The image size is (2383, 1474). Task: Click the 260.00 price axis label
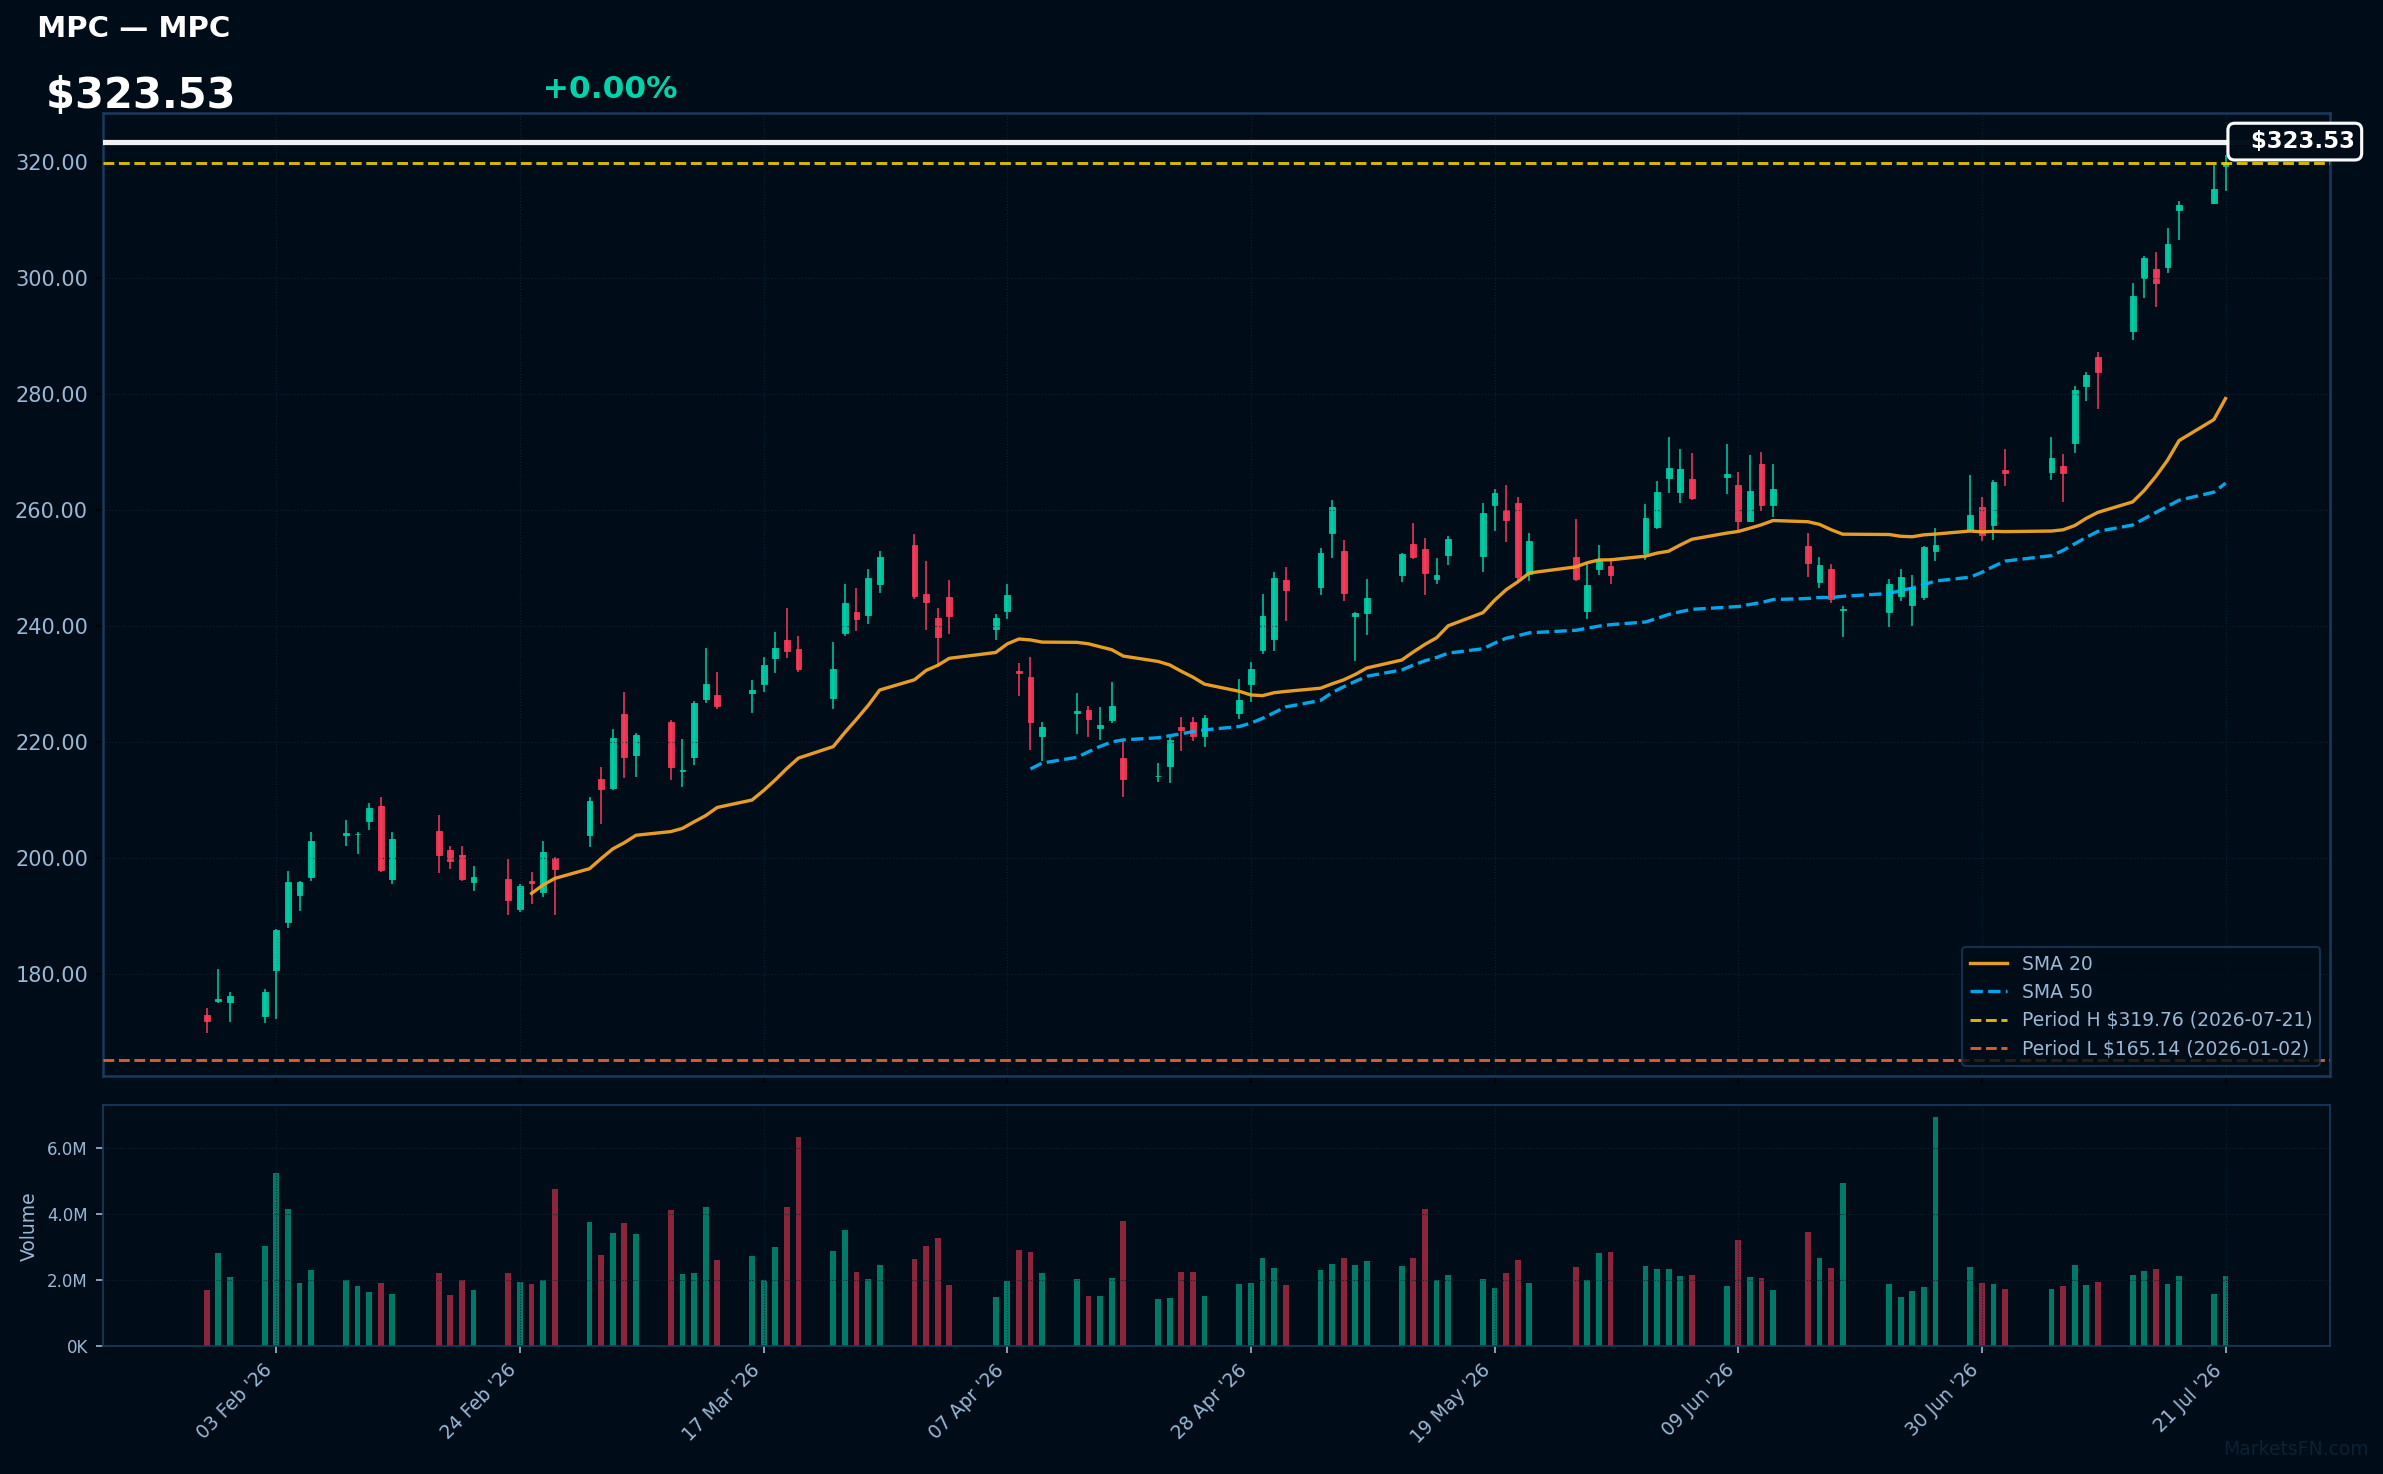point(52,511)
